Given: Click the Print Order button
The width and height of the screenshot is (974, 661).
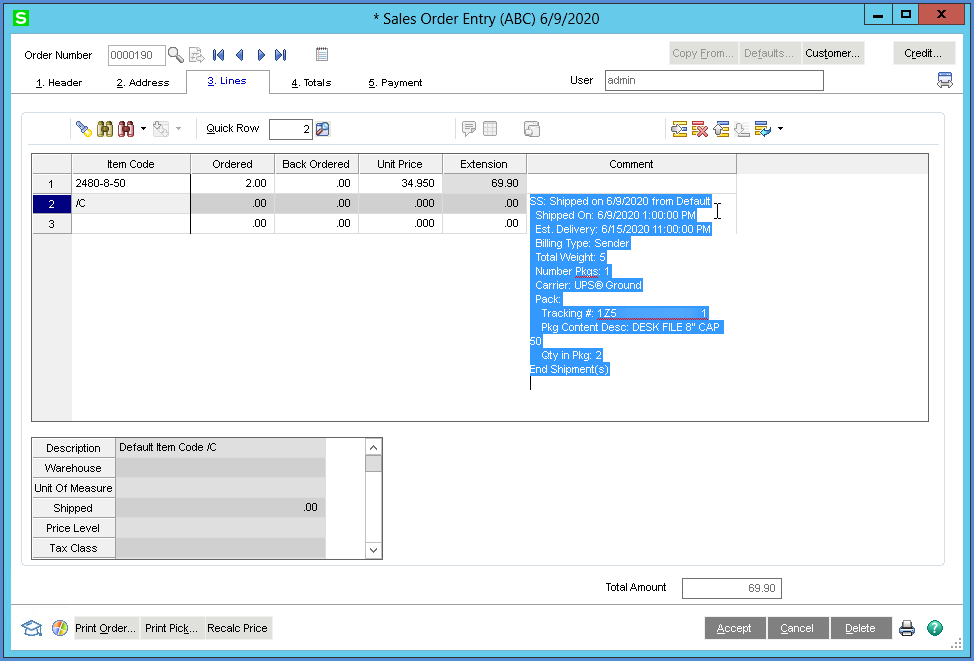Looking at the screenshot, I should coord(106,628).
